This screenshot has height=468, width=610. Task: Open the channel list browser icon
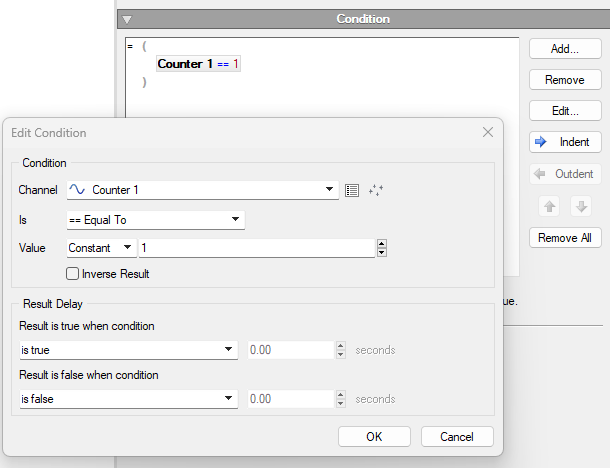[351, 190]
